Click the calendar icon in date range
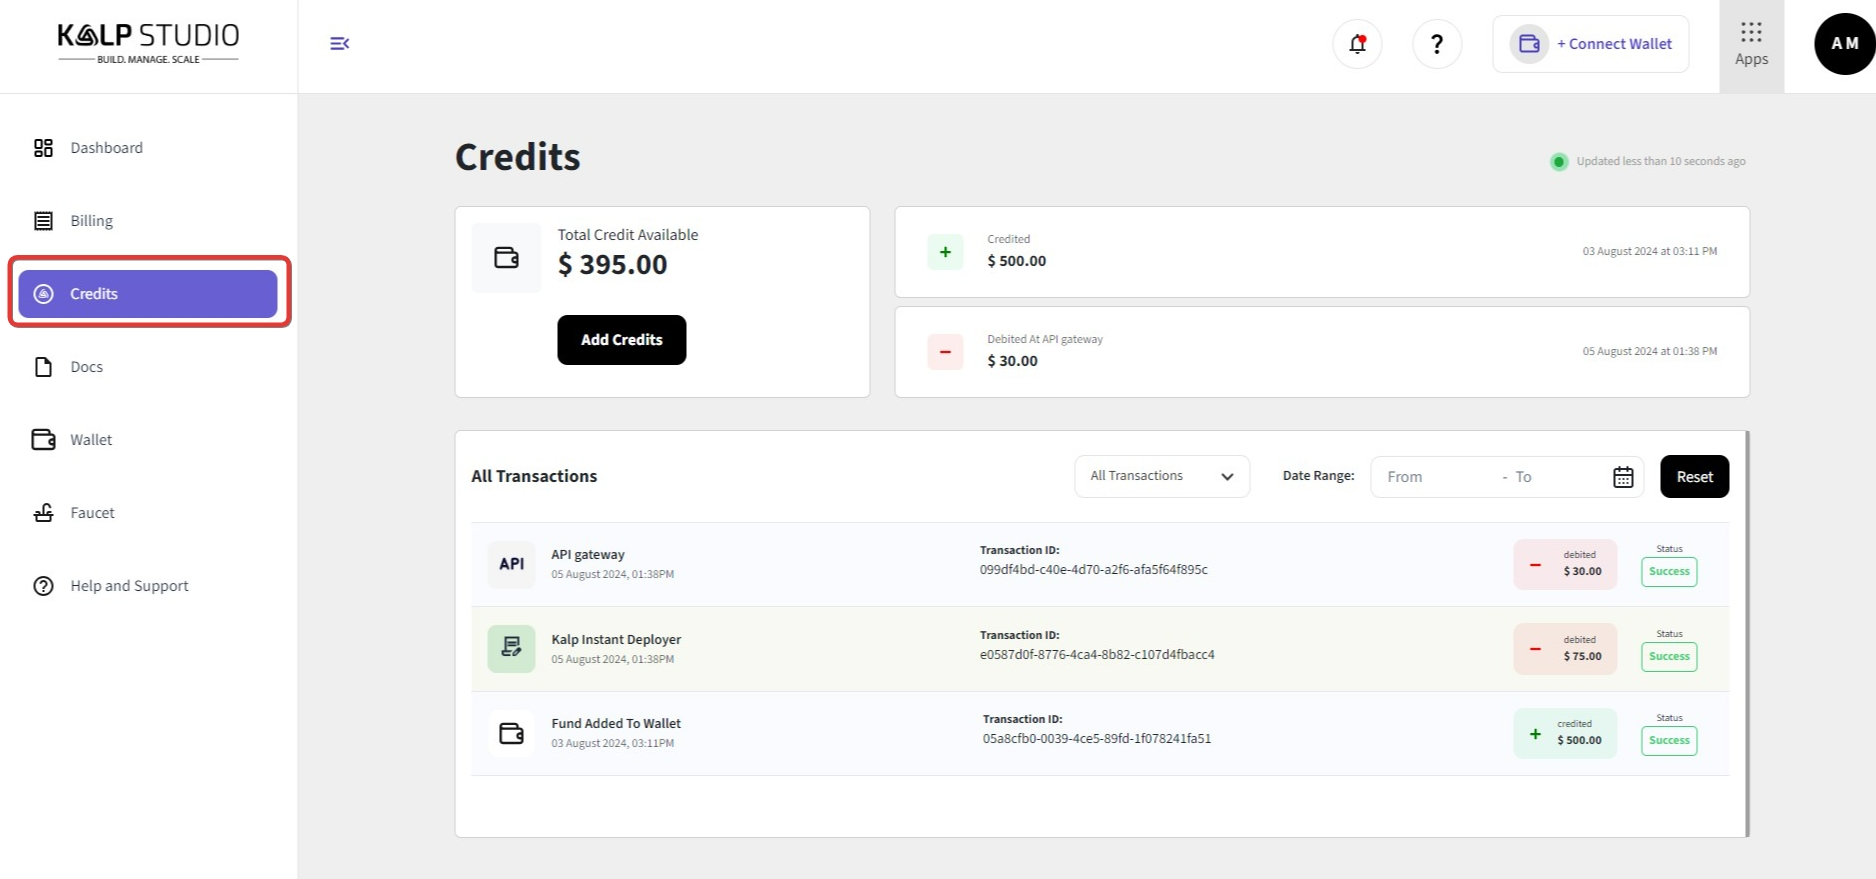1876x879 pixels. click(1623, 477)
